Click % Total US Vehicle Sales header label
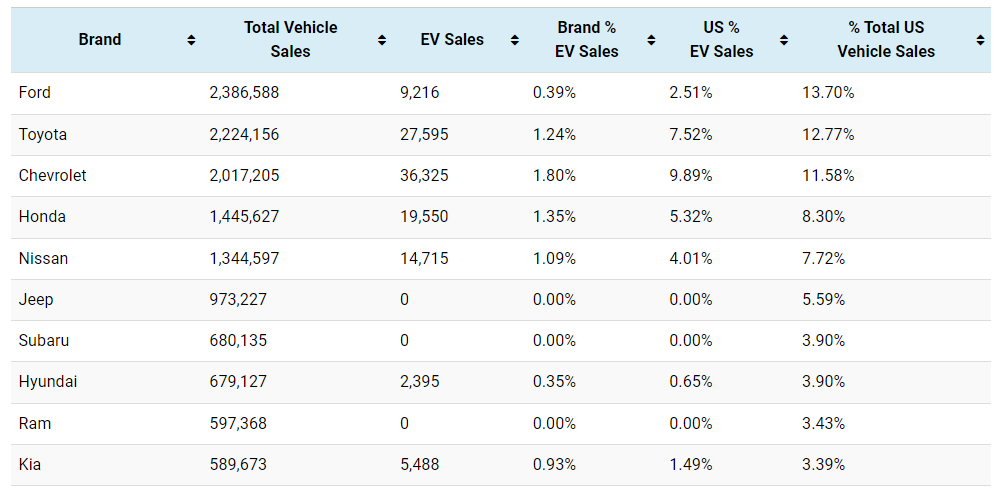The width and height of the screenshot is (1004, 491). pos(886,40)
